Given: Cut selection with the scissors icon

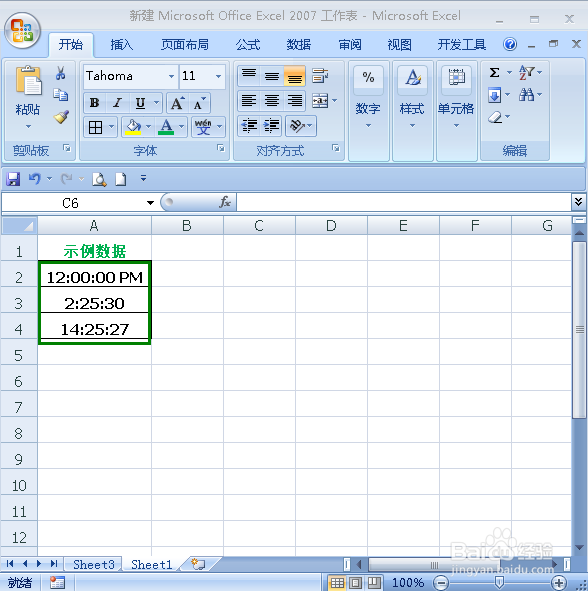Looking at the screenshot, I should [61, 73].
